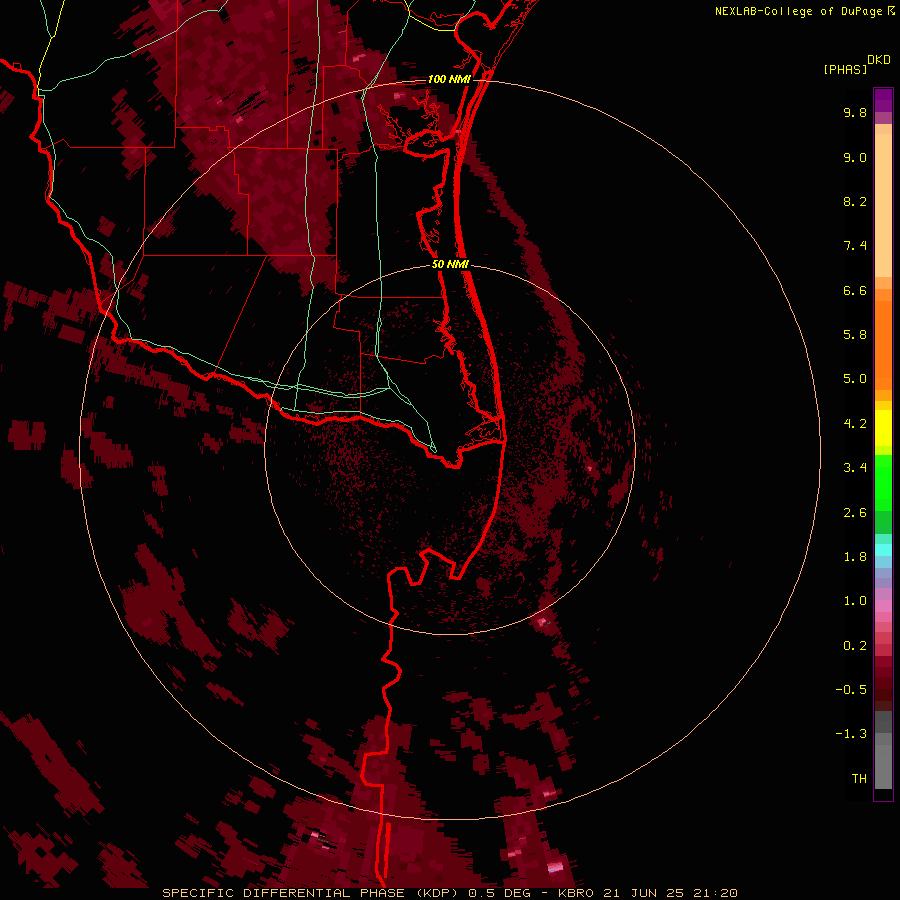Click the 21 JUN 25 21:20 timestamp
The height and width of the screenshot is (900, 900).
point(670,893)
